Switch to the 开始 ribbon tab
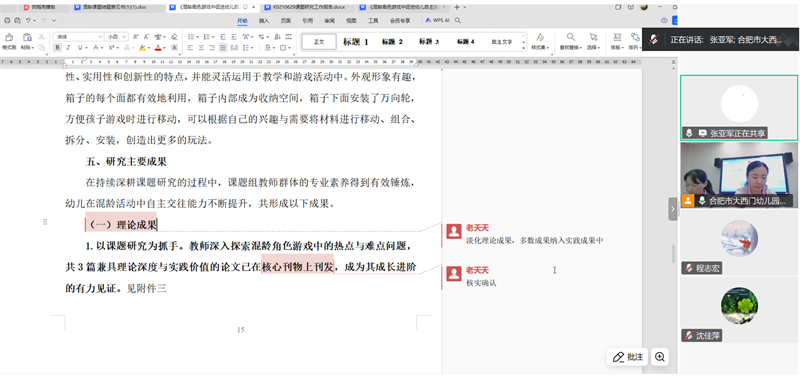The height and width of the screenshot is (376, 800). tap(242, 21)
